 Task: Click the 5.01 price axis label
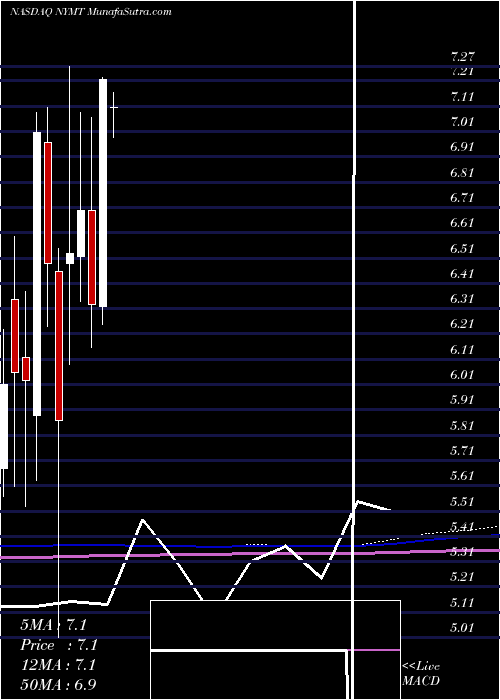pyautogui.click(x=462, y=628)
